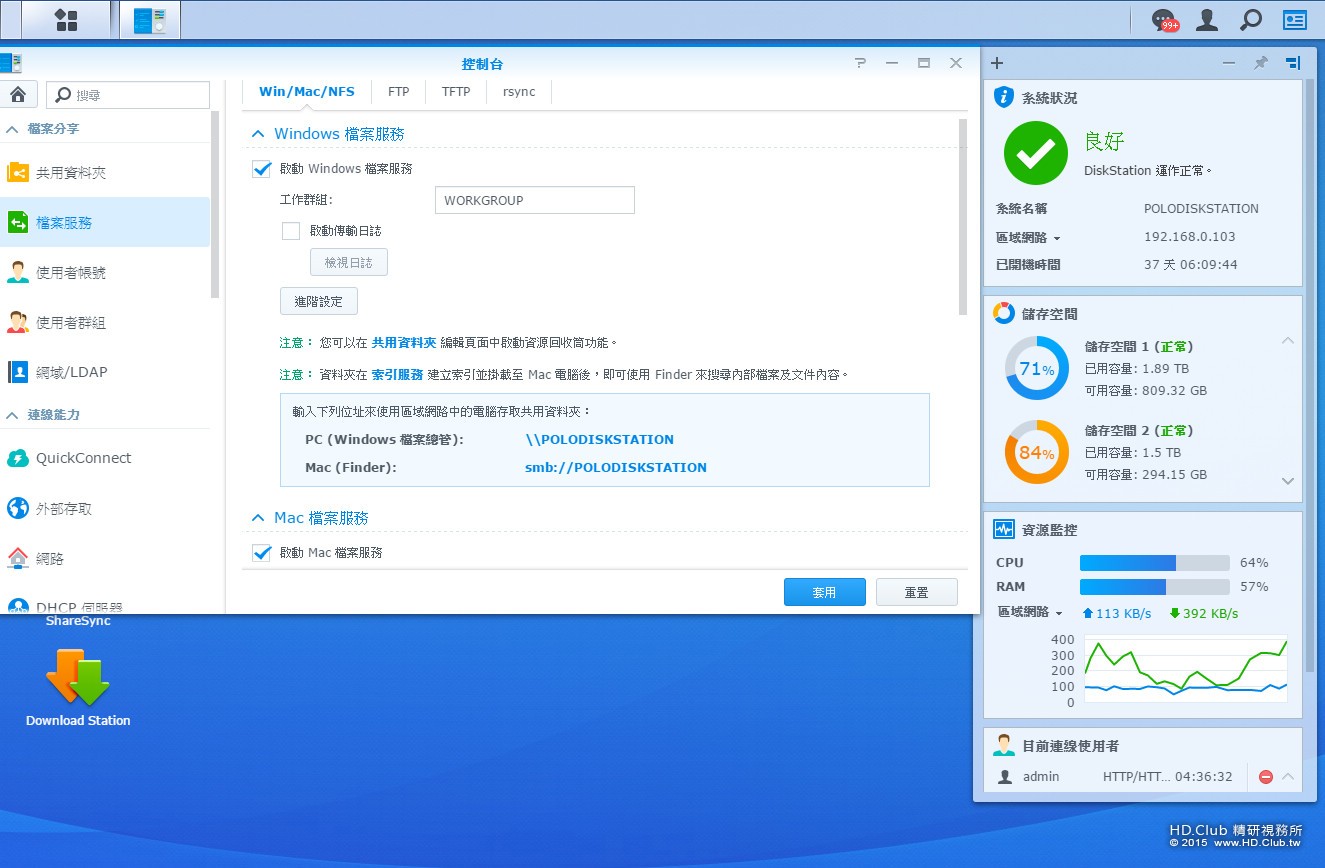The width and height of the screenshot is (1325, 868).
Task: Click the 工作群組 WORKGROUP input field
Action: click(x=535, y=200)
